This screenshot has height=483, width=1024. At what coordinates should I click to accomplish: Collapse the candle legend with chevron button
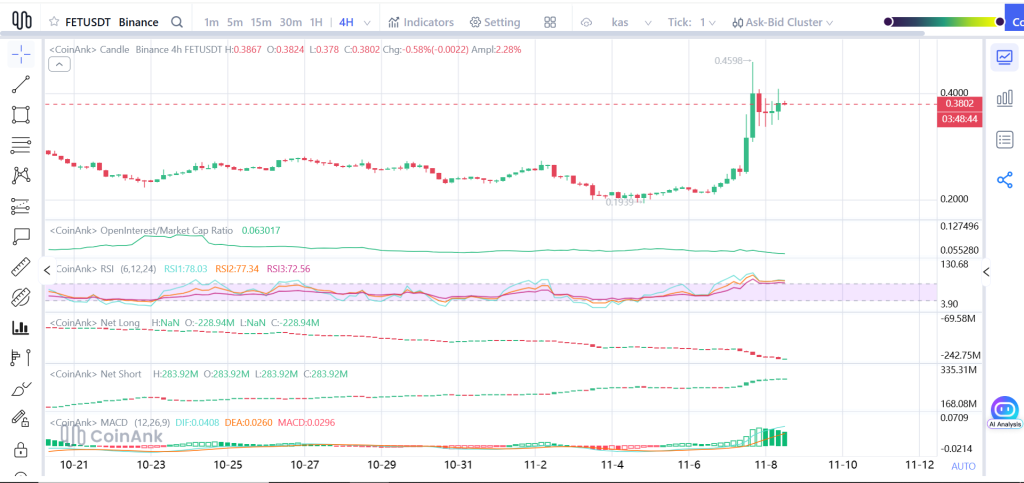pos(59,64)
